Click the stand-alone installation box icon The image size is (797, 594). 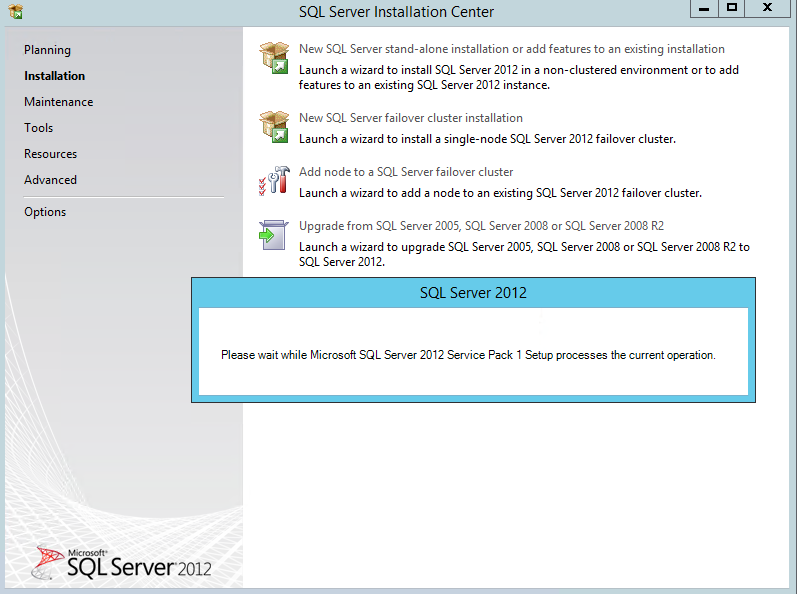coord(274,57)
